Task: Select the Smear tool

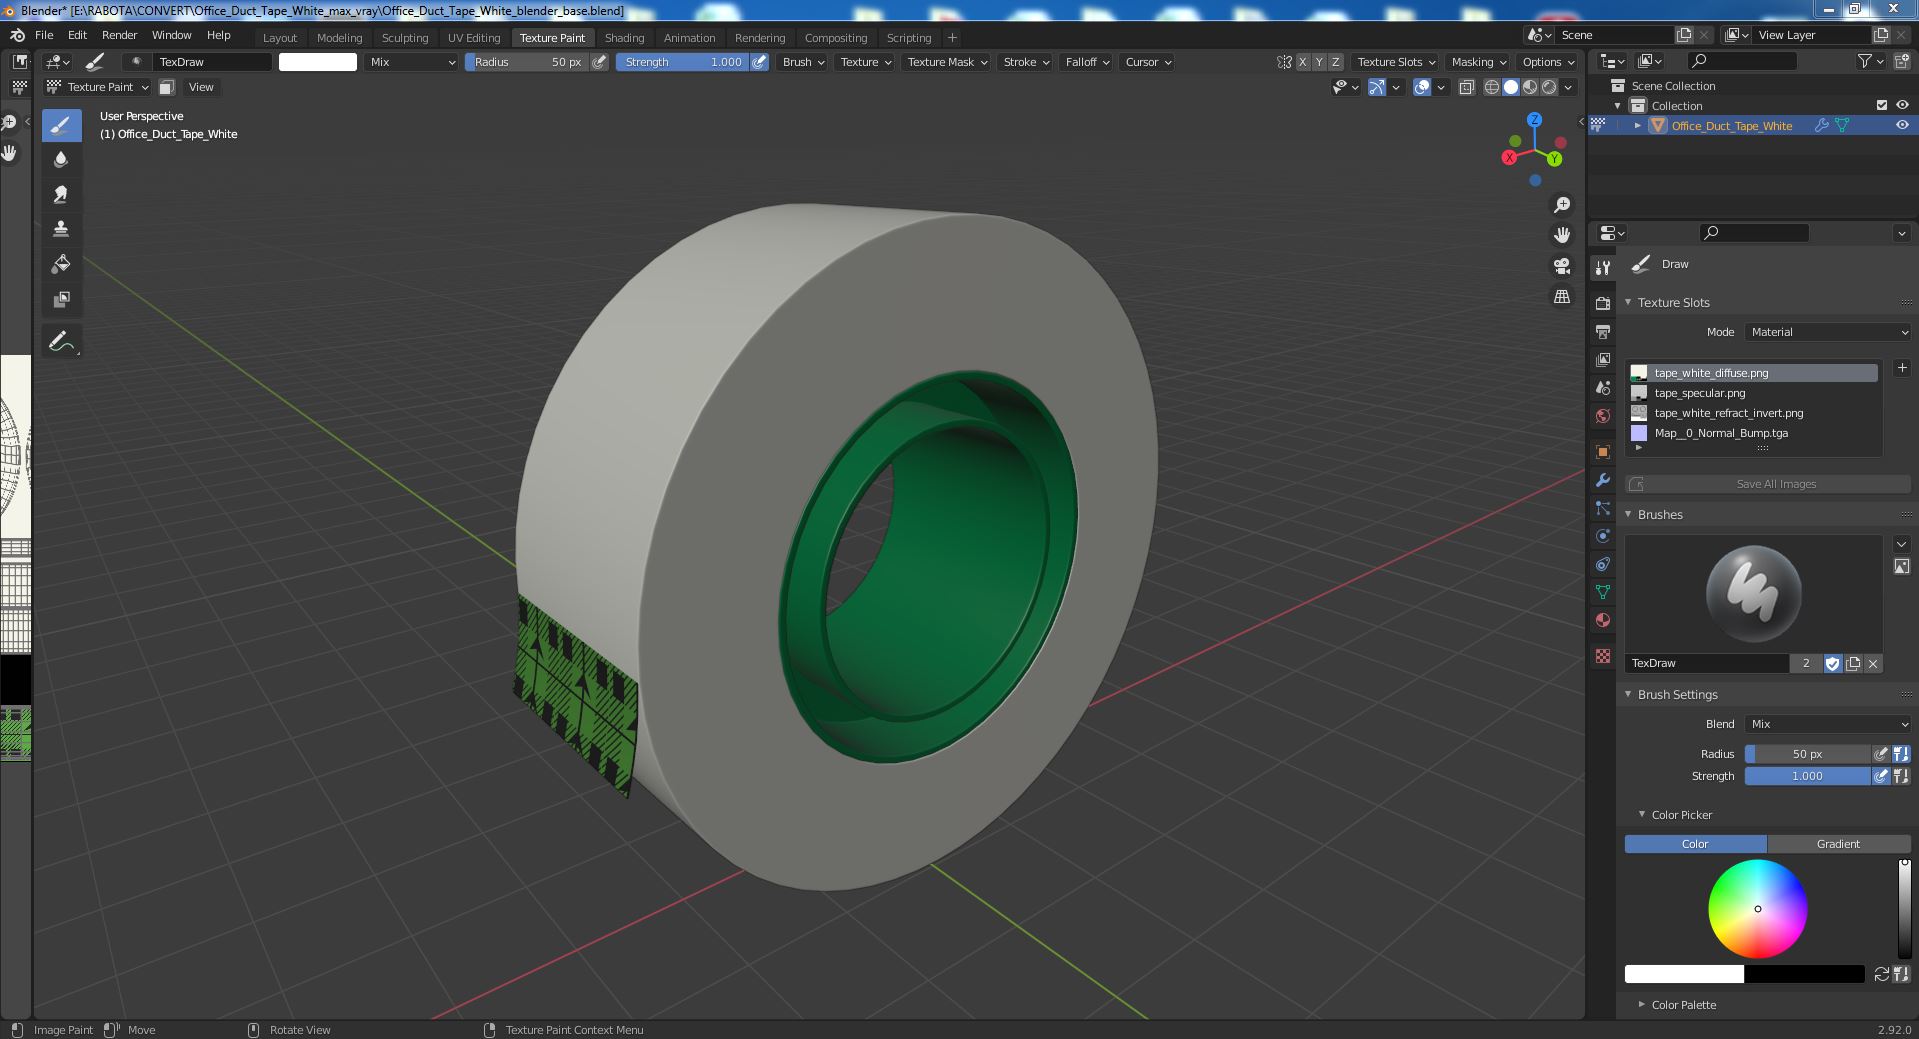Action: [61, 194]
